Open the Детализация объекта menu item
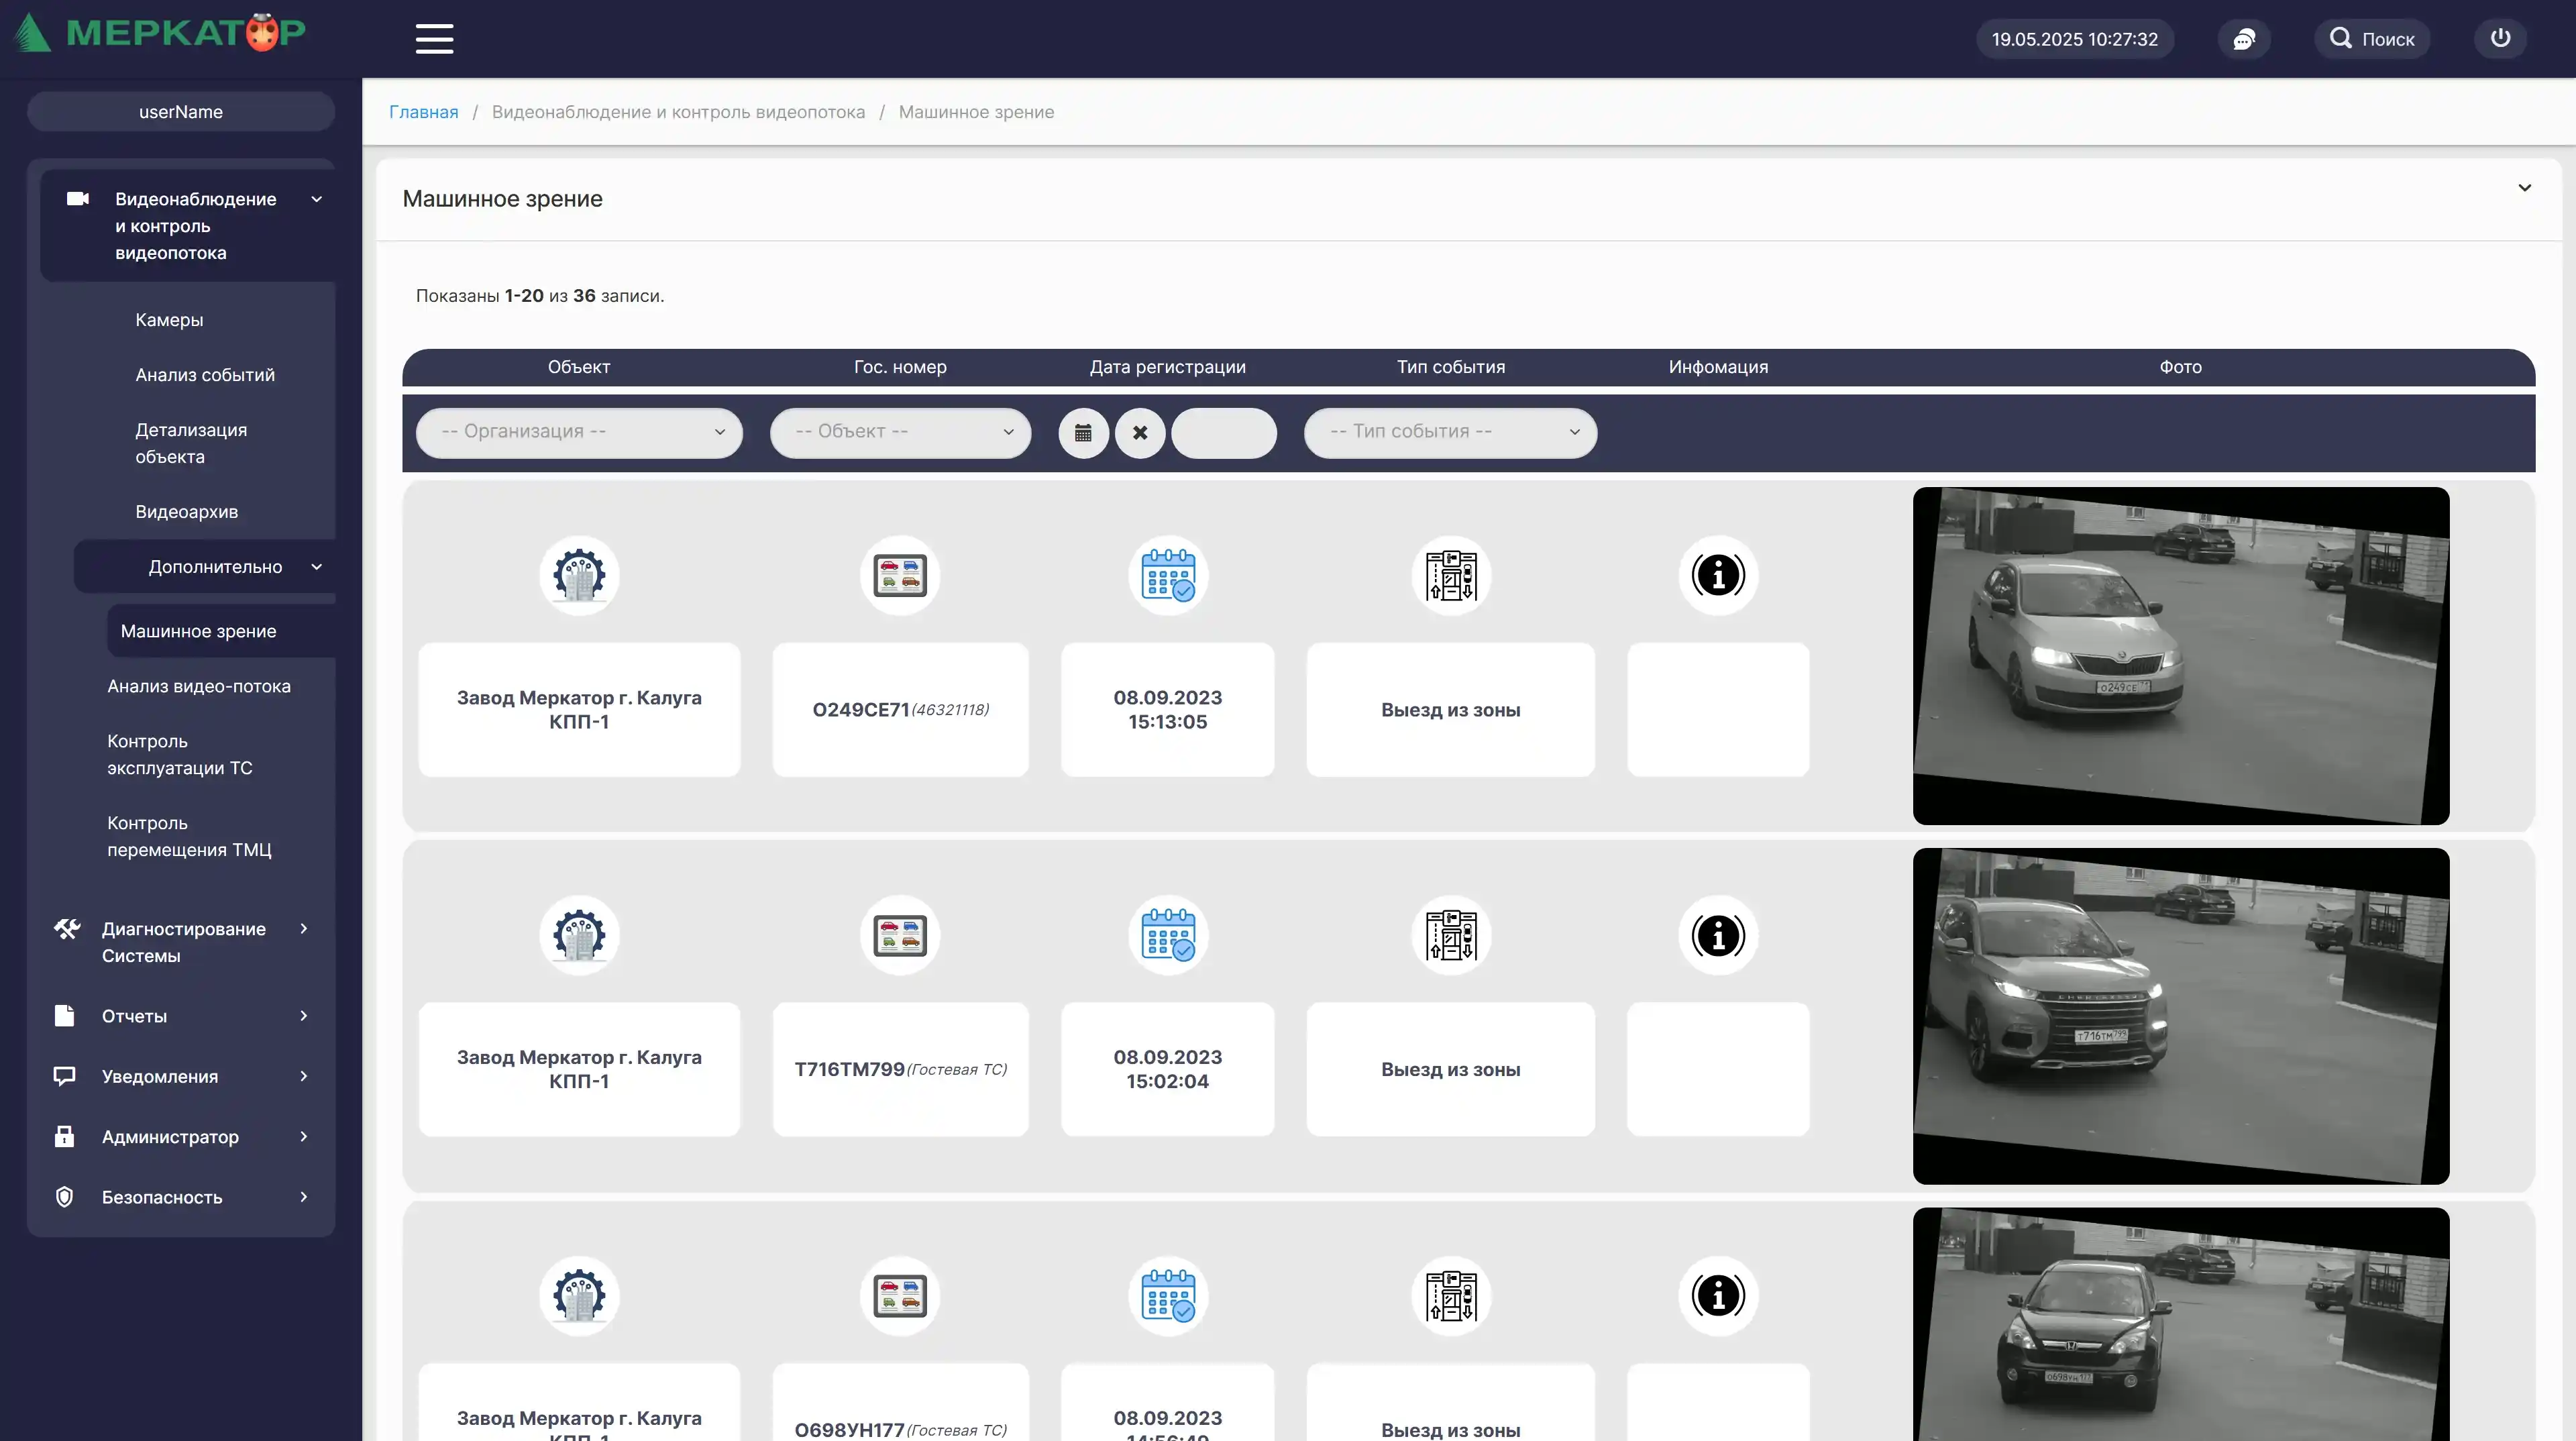2576x1441 pixels. pyautogui.click(x=191, y=443)
